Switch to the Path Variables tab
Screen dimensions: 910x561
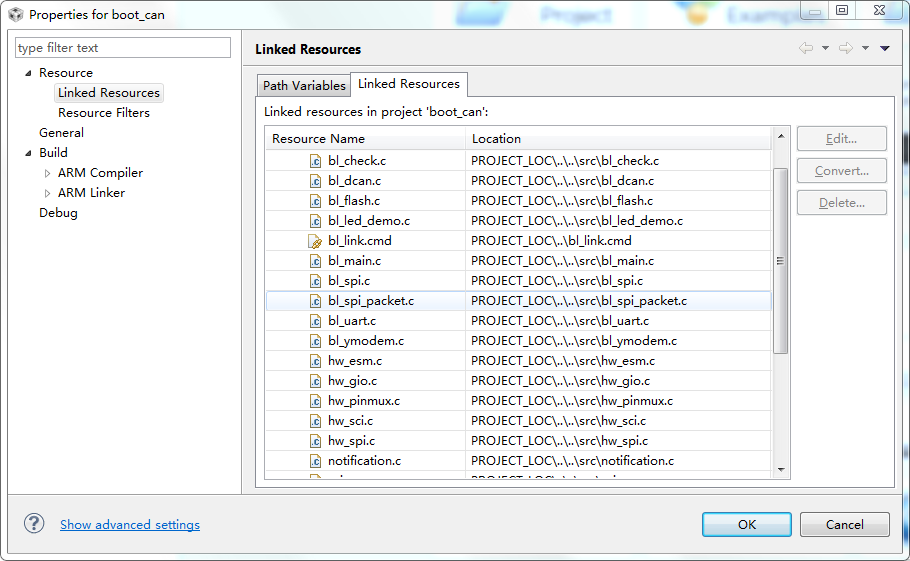tap(304, 86)
